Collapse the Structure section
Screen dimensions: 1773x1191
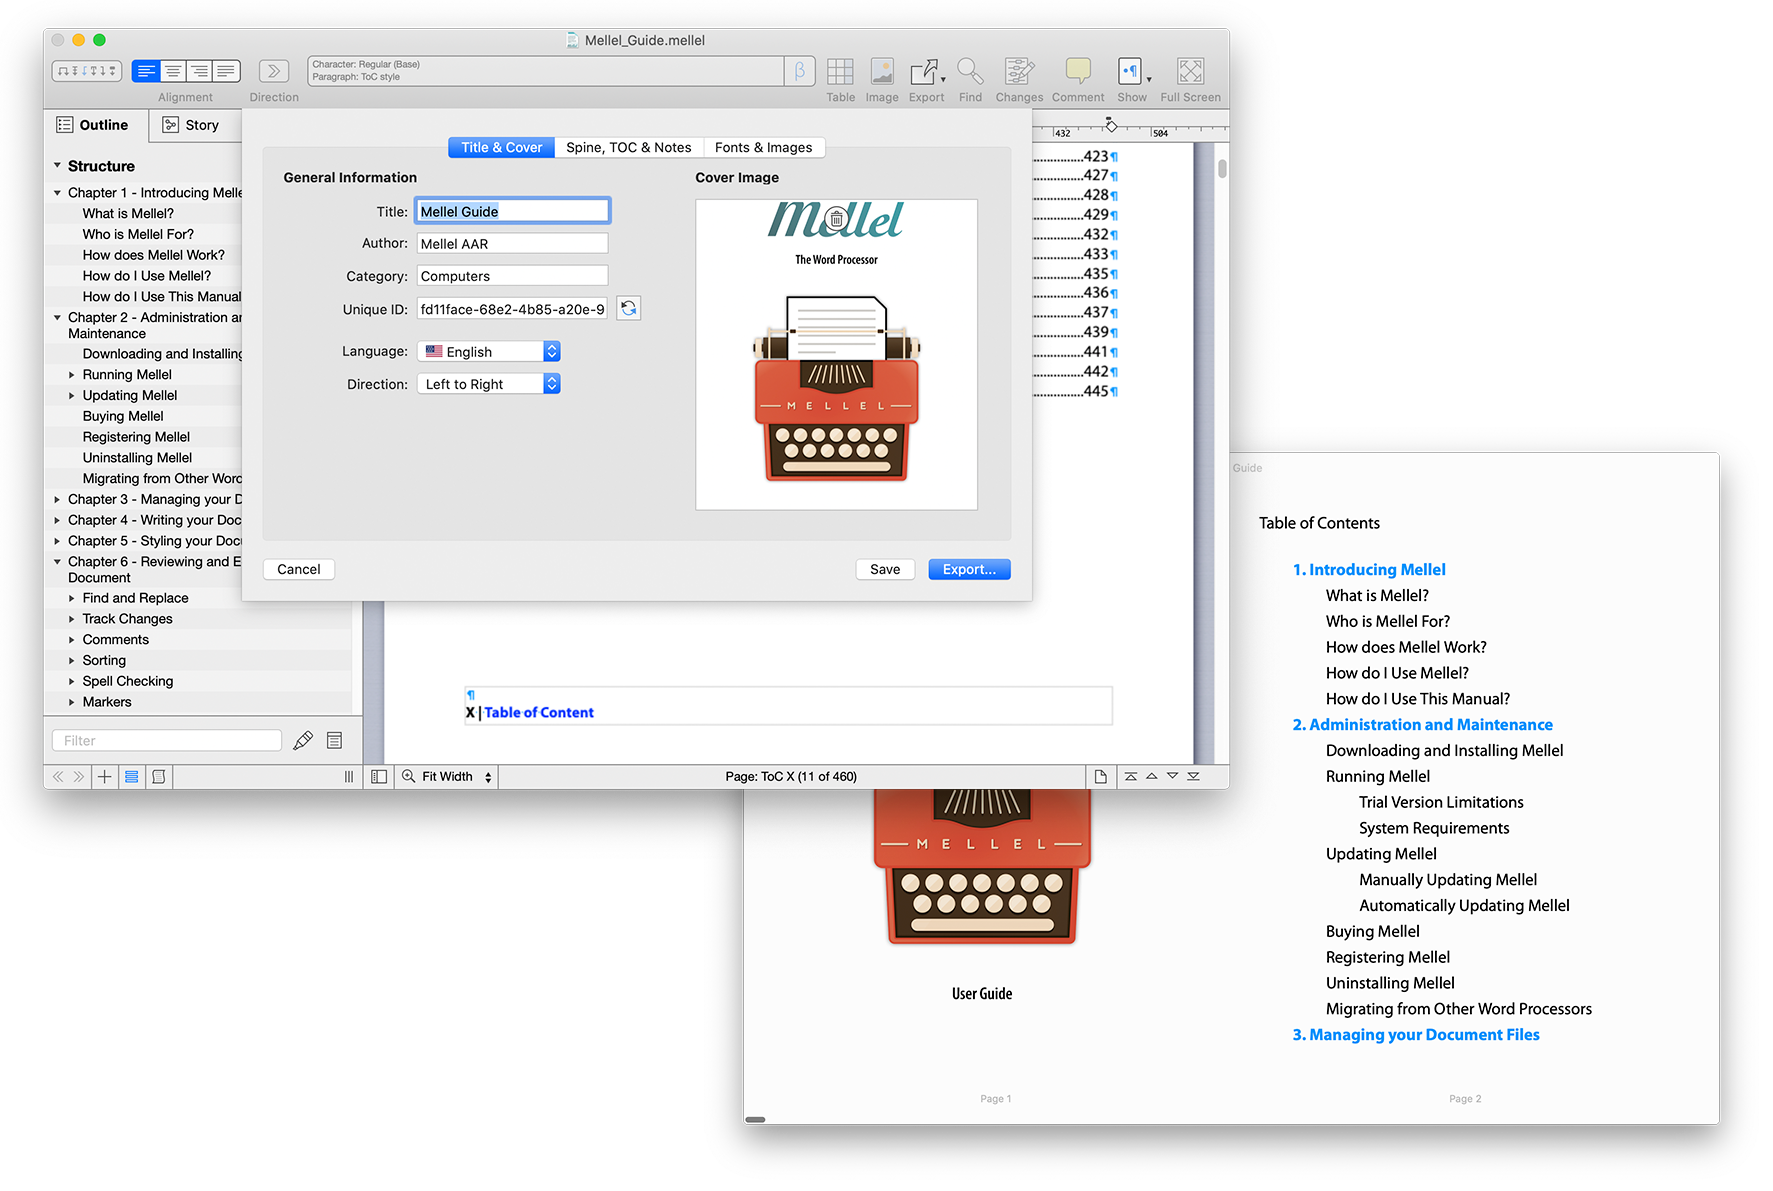[x=57, y=166]
